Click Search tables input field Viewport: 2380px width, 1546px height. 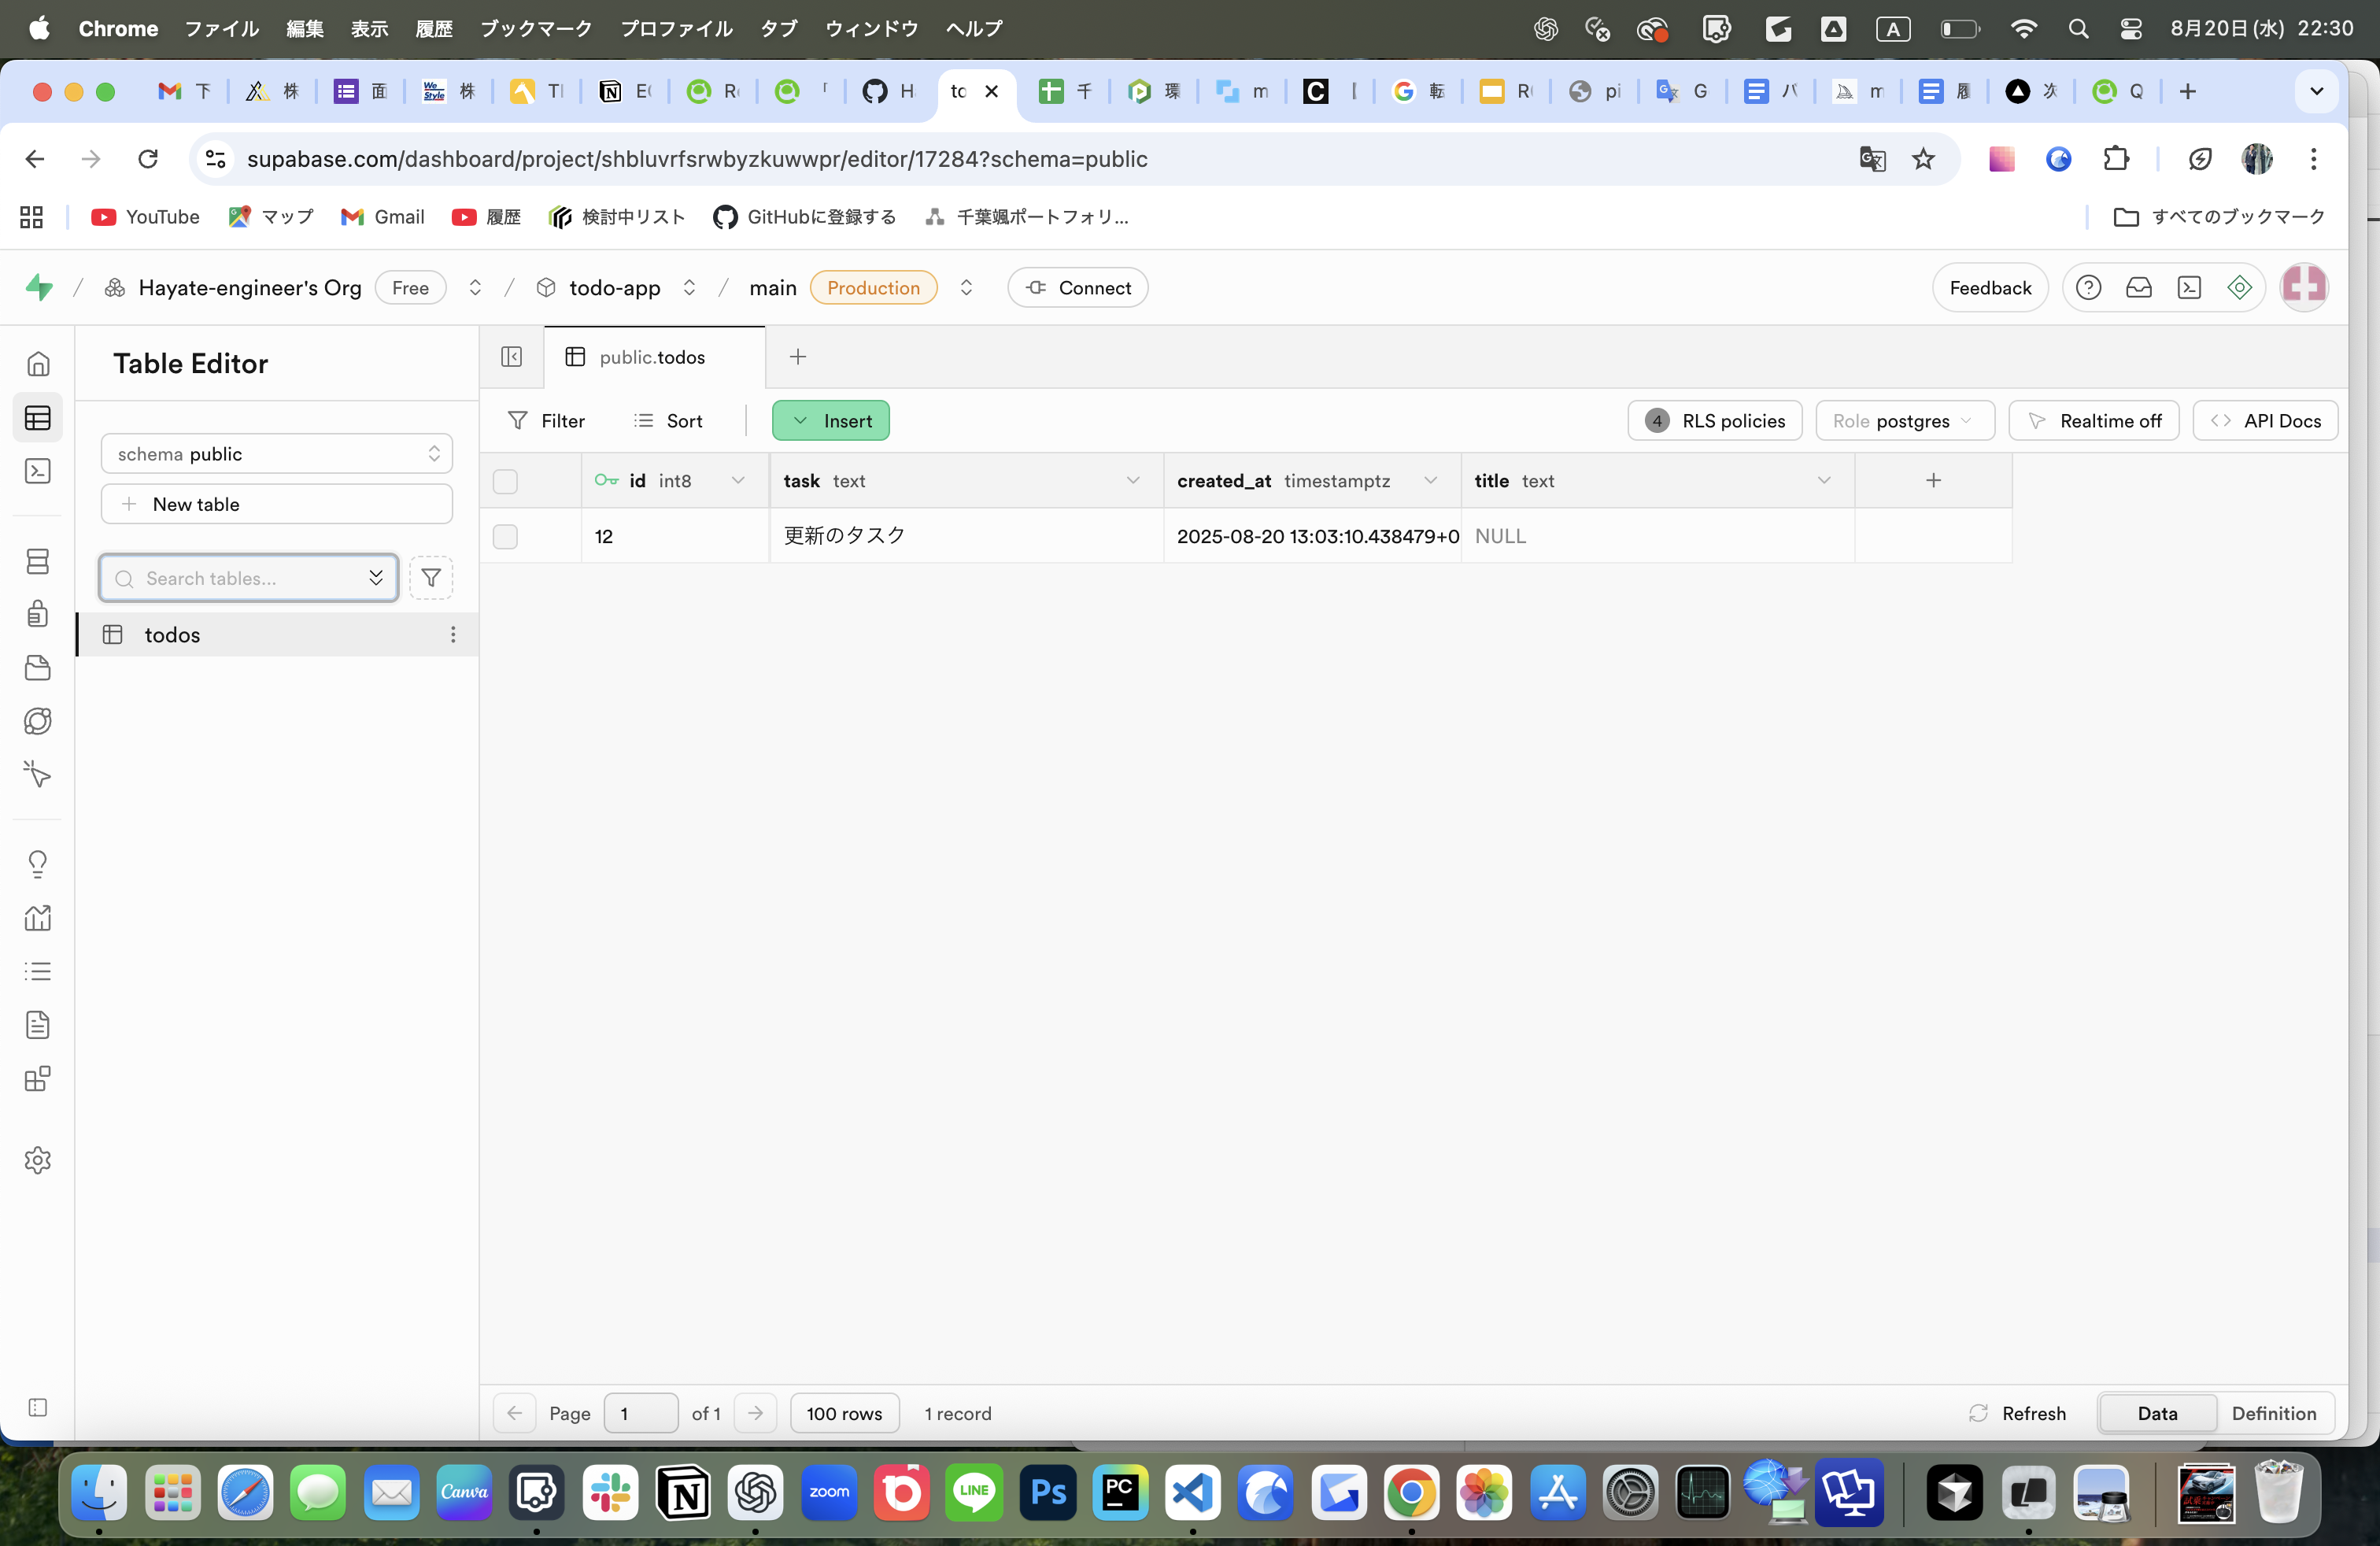click(x=240, y=578)
